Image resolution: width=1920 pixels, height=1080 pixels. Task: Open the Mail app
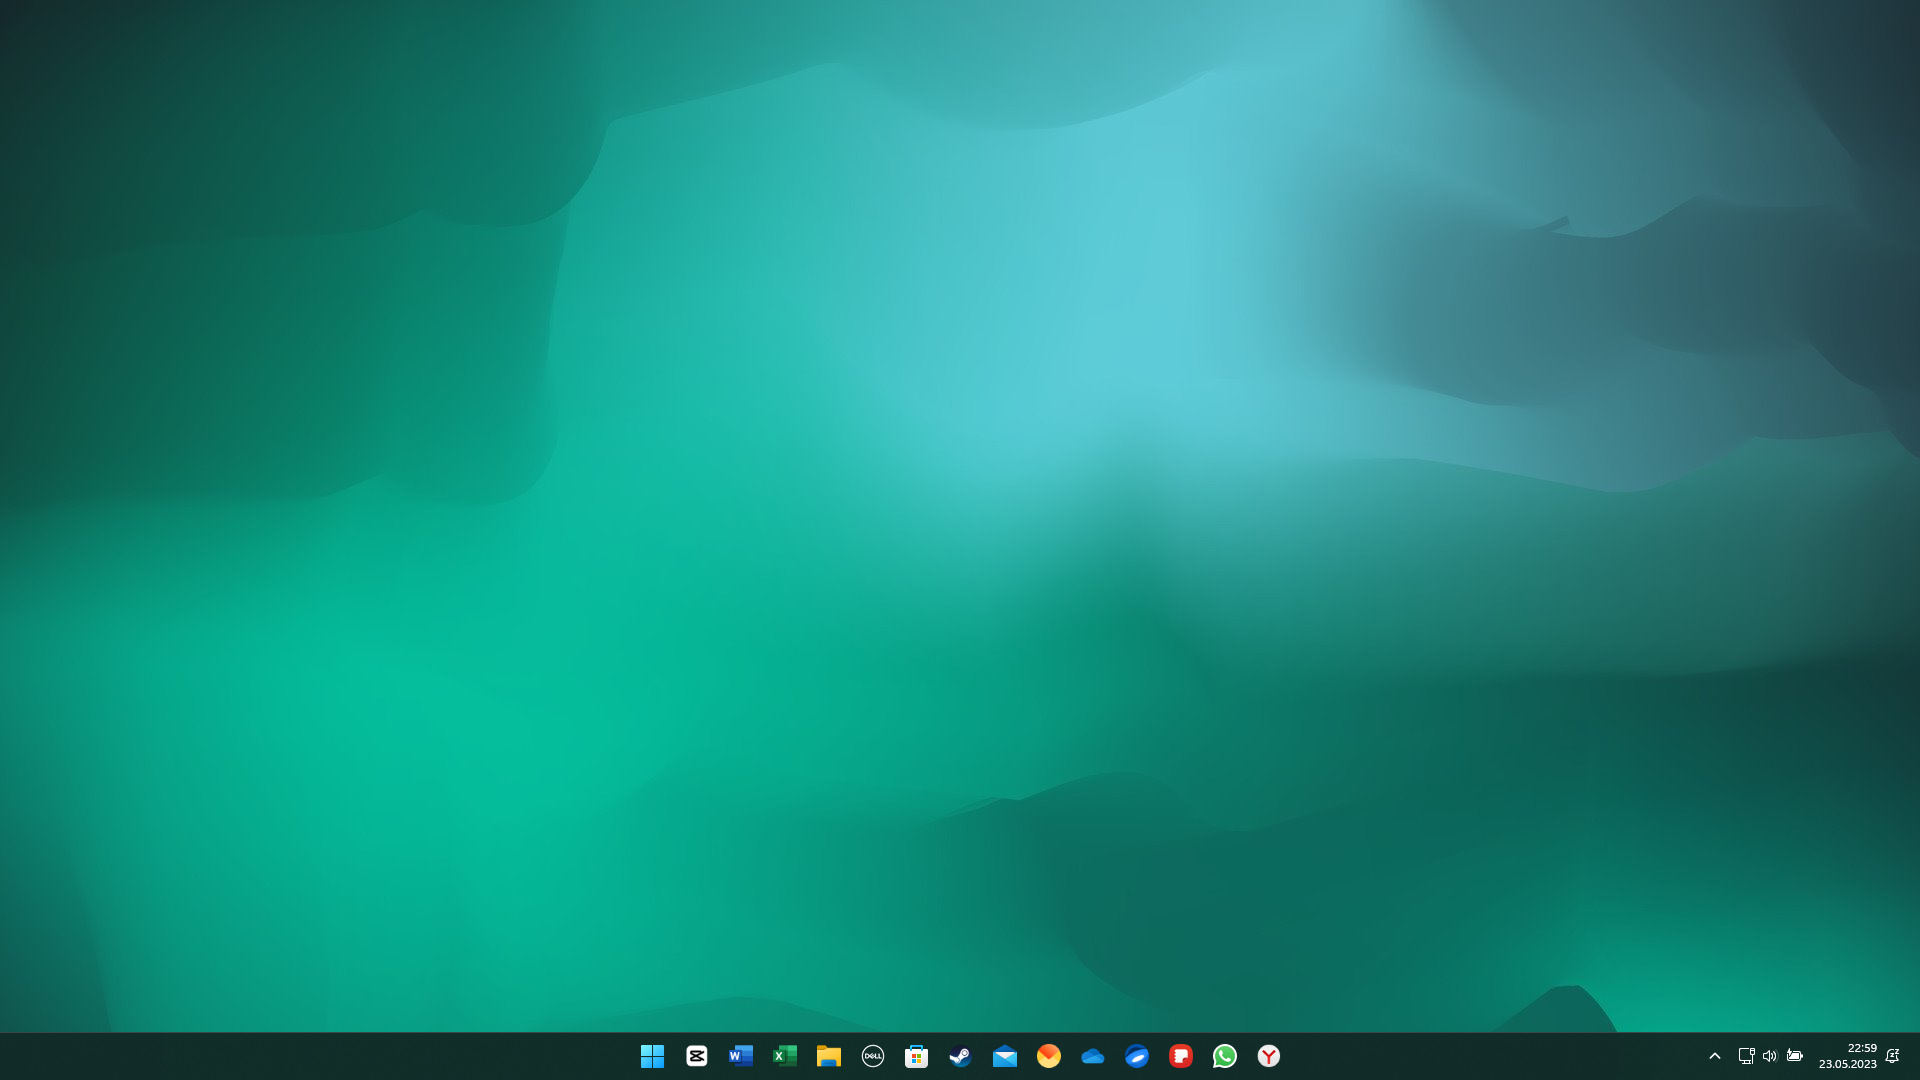(1005, 1056)
